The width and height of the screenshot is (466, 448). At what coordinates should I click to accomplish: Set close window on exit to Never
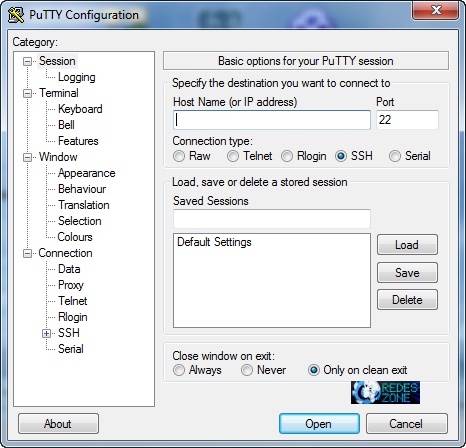tap(247, 370)
